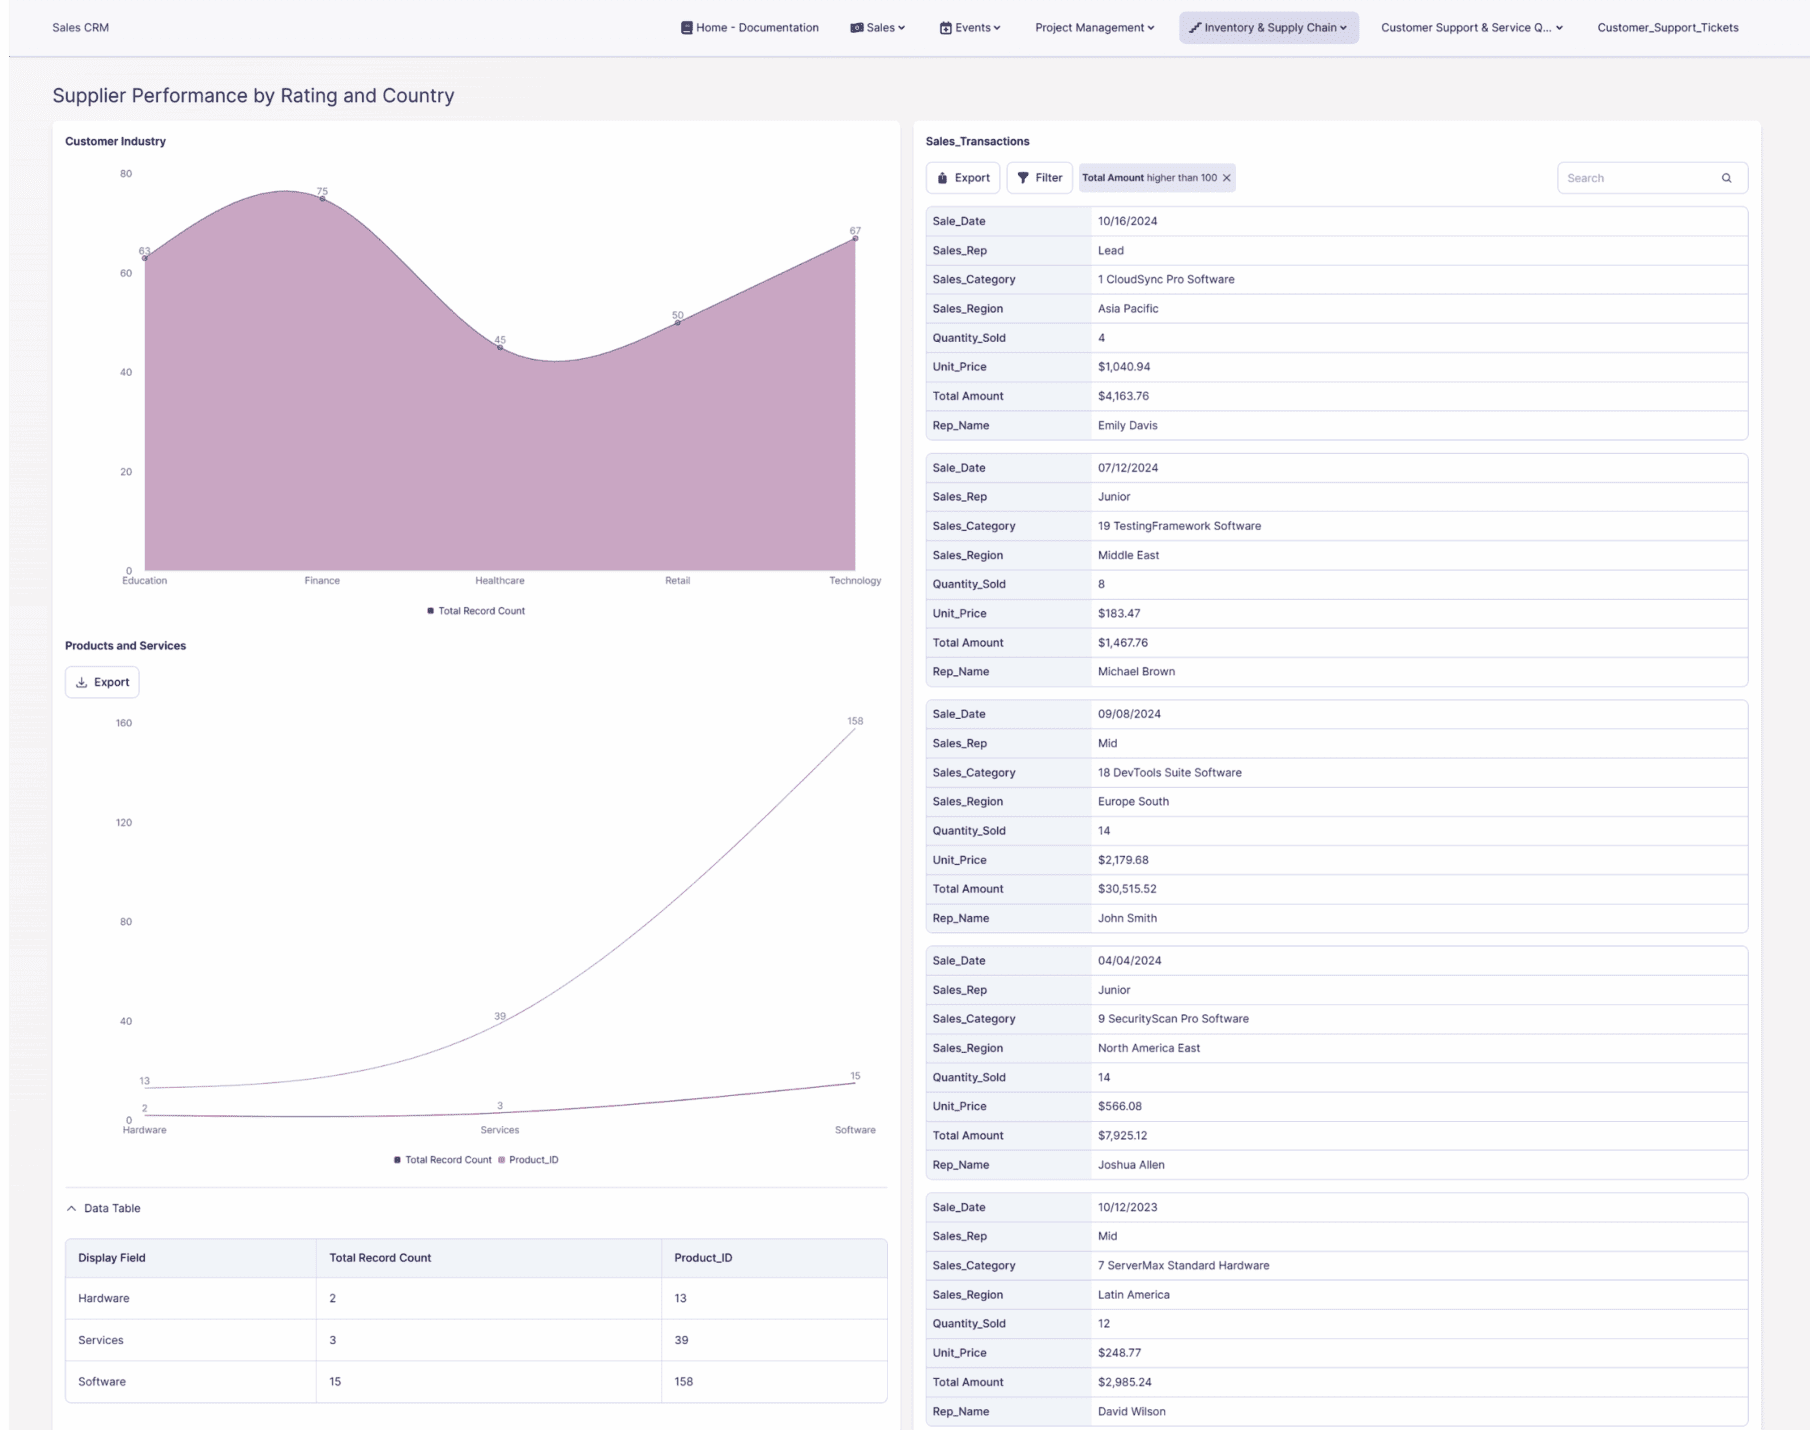Screen dimensions: 1810x1430
Task: Toggle Total Record Count legend in Products chart
Action: (x=443, y=1159)
